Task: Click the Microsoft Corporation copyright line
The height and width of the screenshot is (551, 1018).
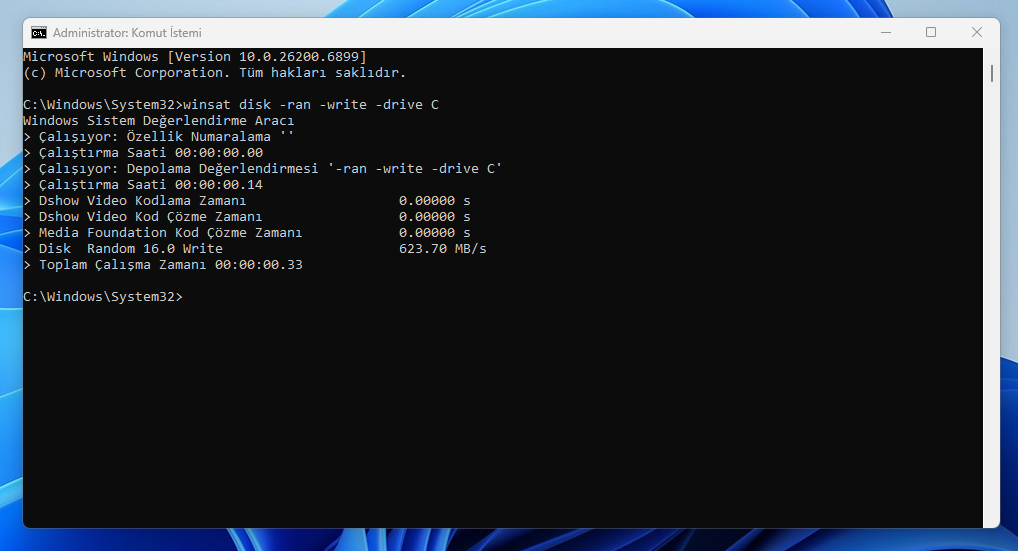Action: (214, 73)
